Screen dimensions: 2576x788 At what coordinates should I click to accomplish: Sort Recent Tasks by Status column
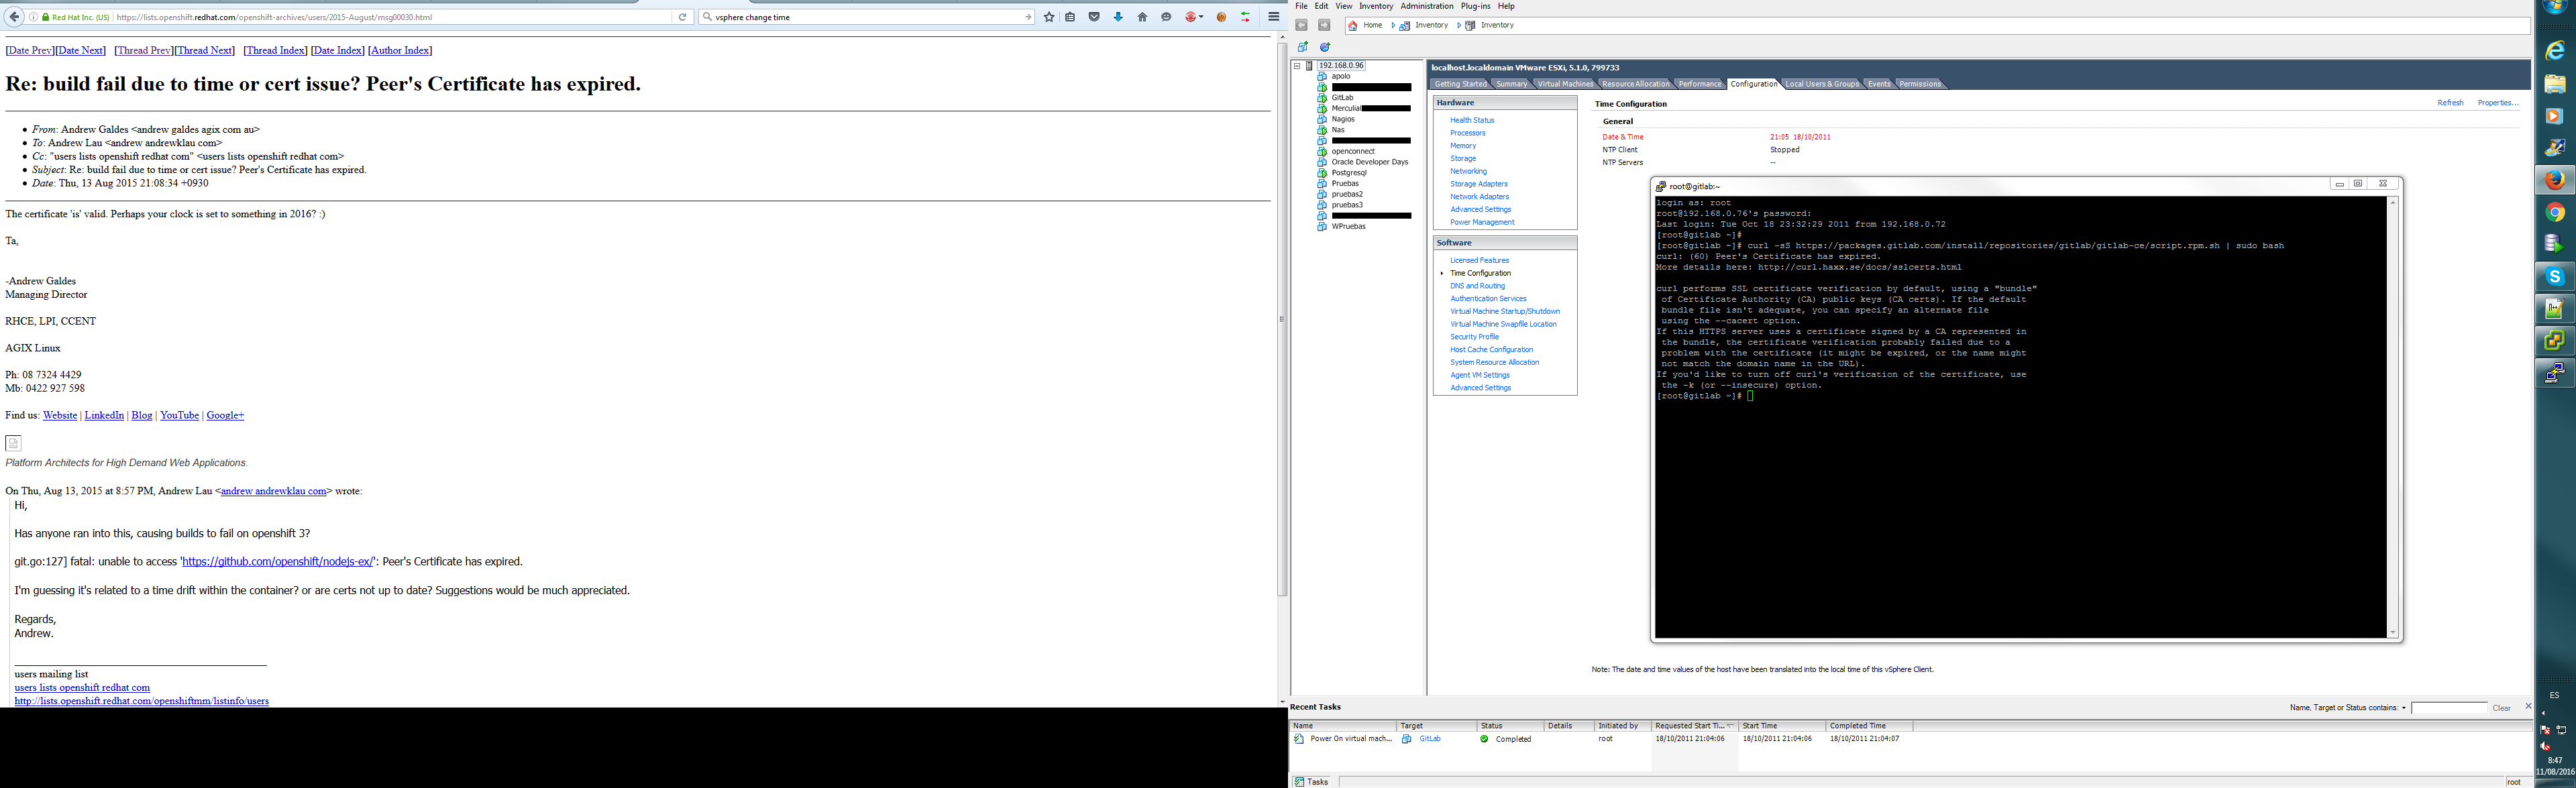(x=1510, y=726)
